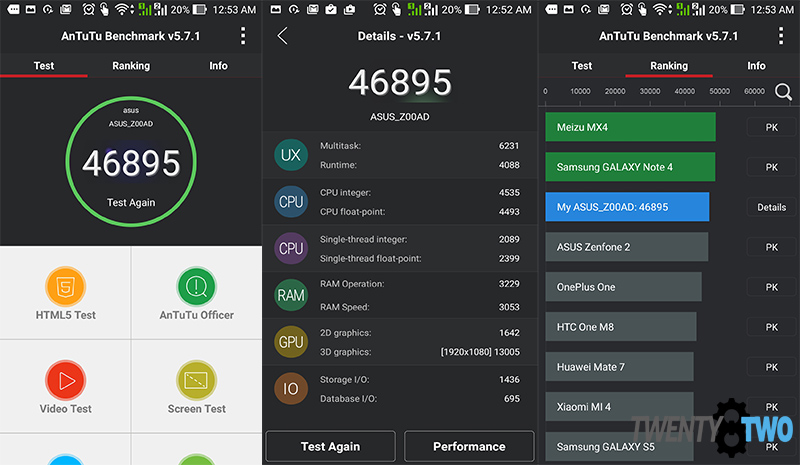
Task: Tap PK button for Samsung GALAXY Note 4
Action: pos(771,167)
